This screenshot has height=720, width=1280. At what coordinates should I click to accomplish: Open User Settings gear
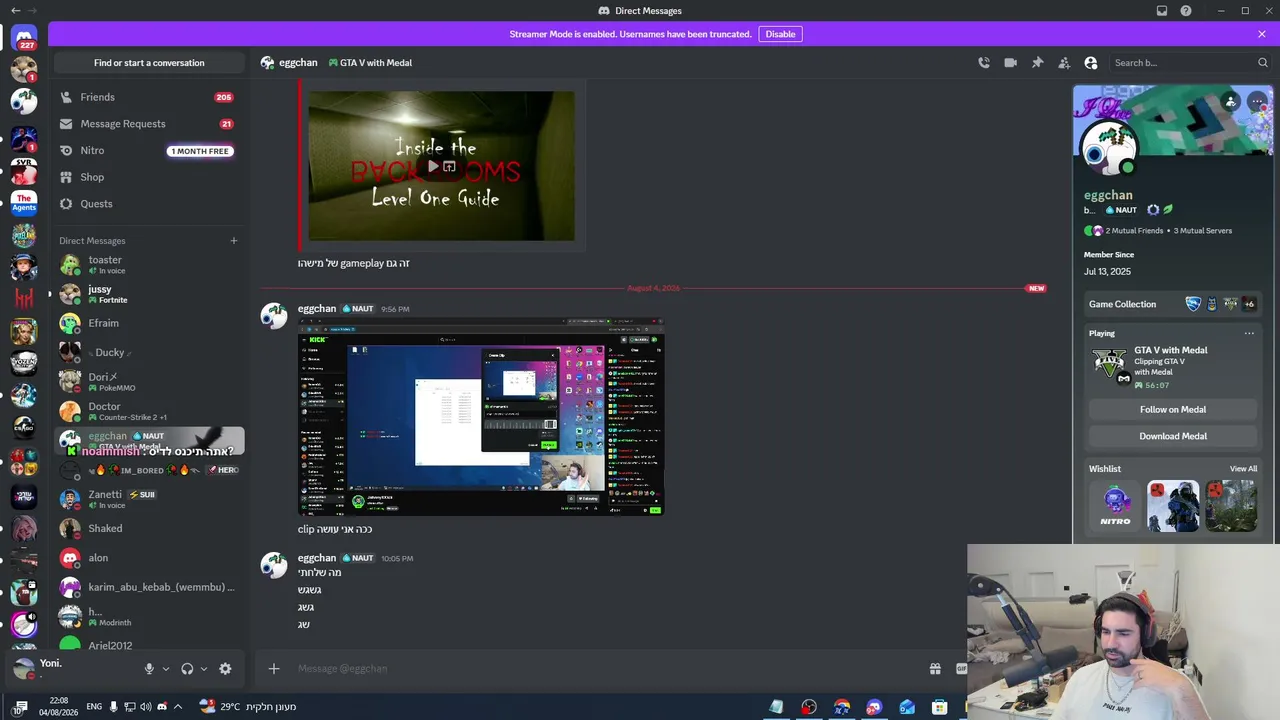(225, 669)
